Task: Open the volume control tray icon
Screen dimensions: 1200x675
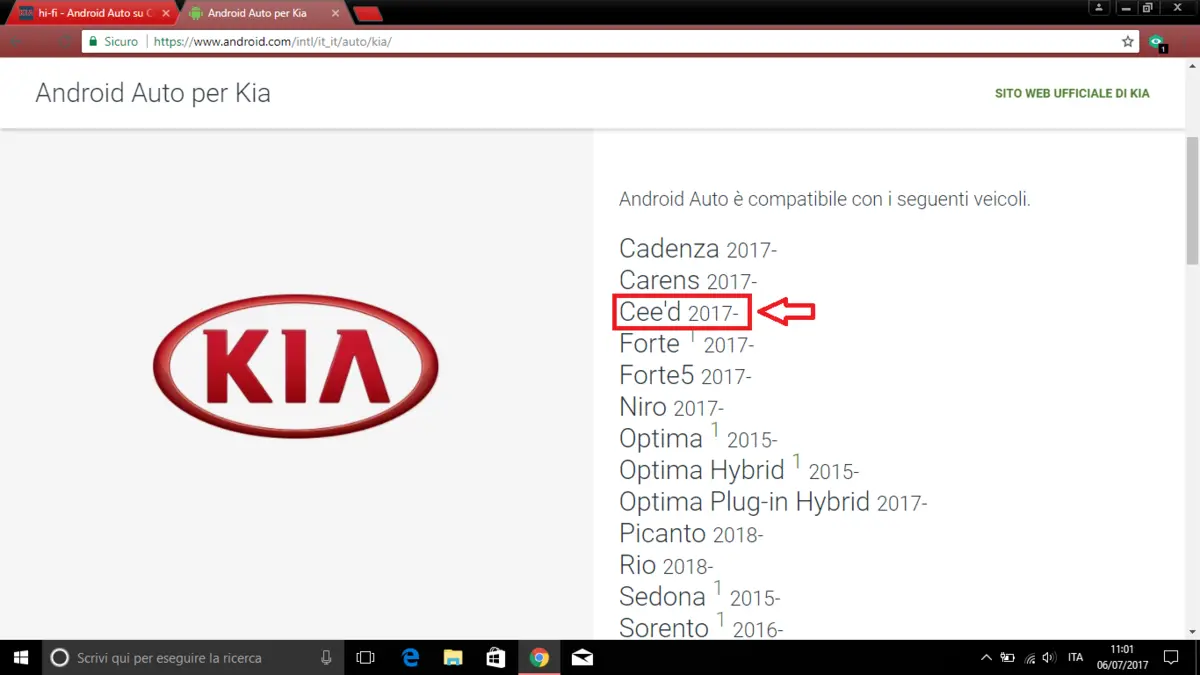Action: [x=1049, y=657]
